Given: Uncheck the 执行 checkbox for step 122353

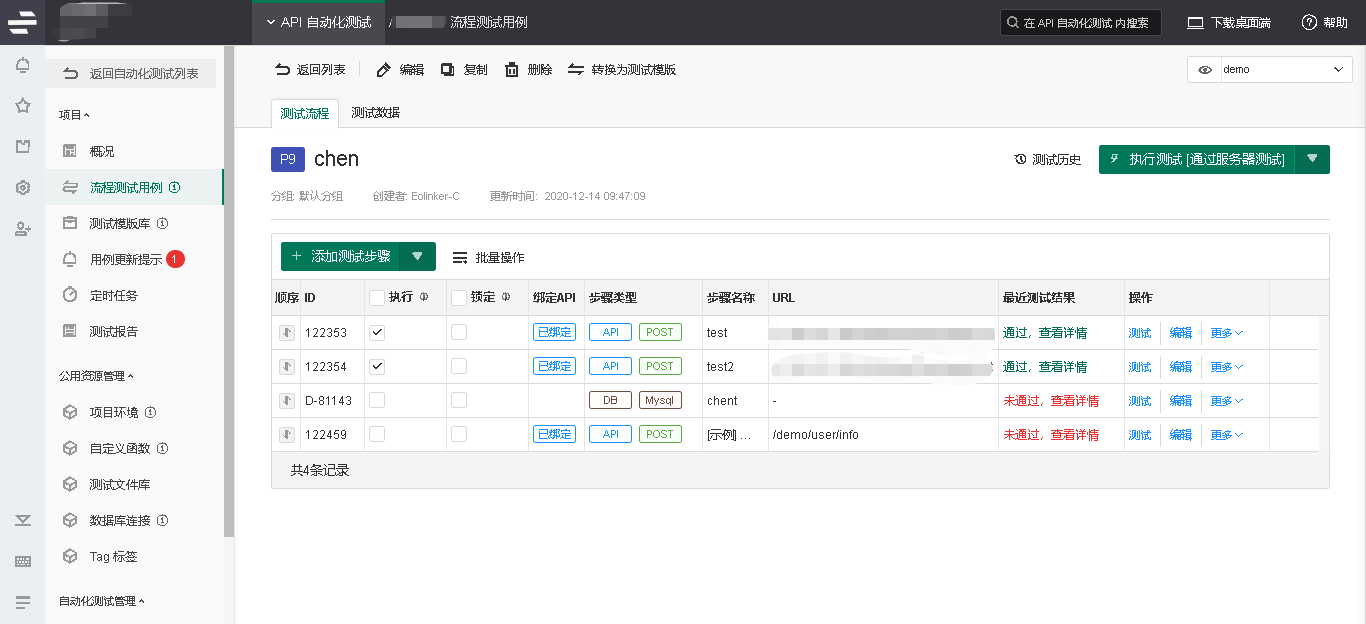Looking at the screenshot, I should click(x=377, y=333).
